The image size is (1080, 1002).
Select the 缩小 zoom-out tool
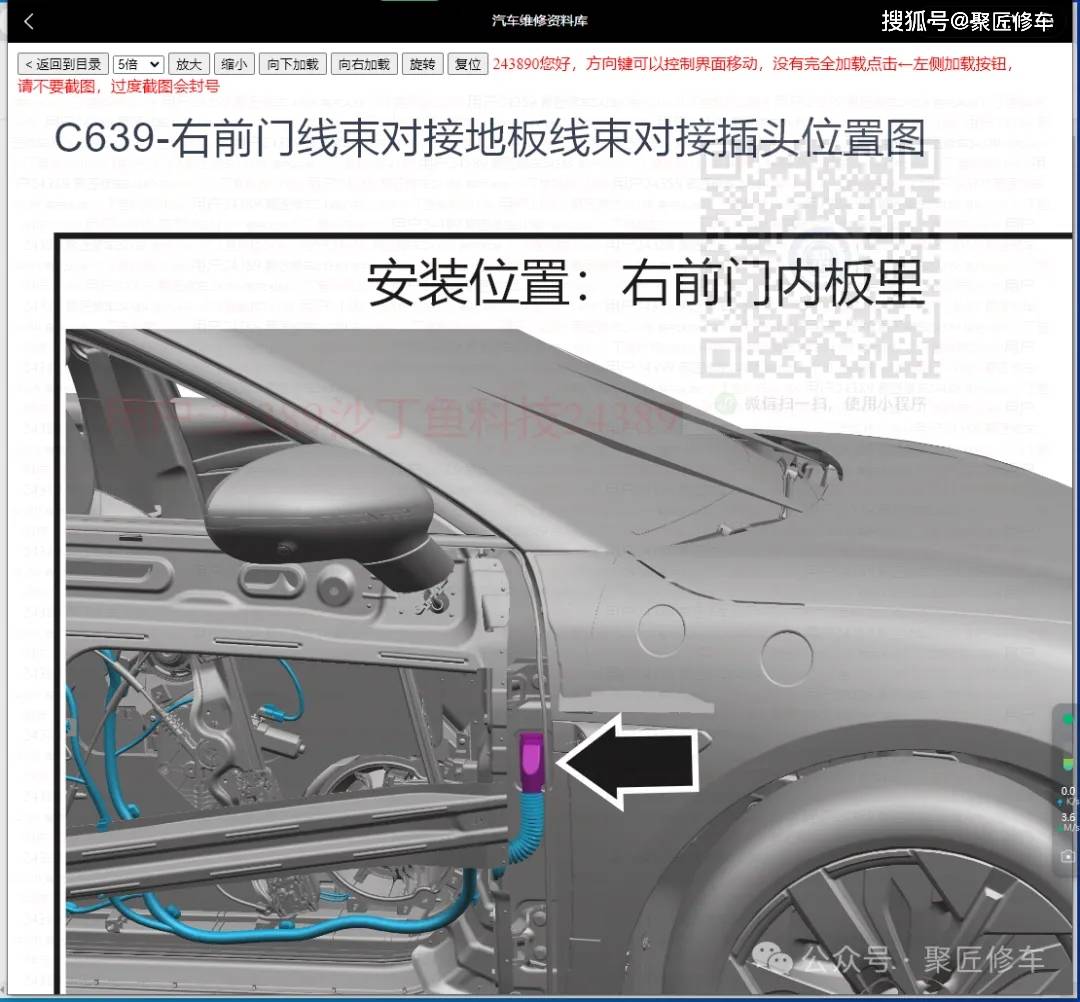coord(234,63)
